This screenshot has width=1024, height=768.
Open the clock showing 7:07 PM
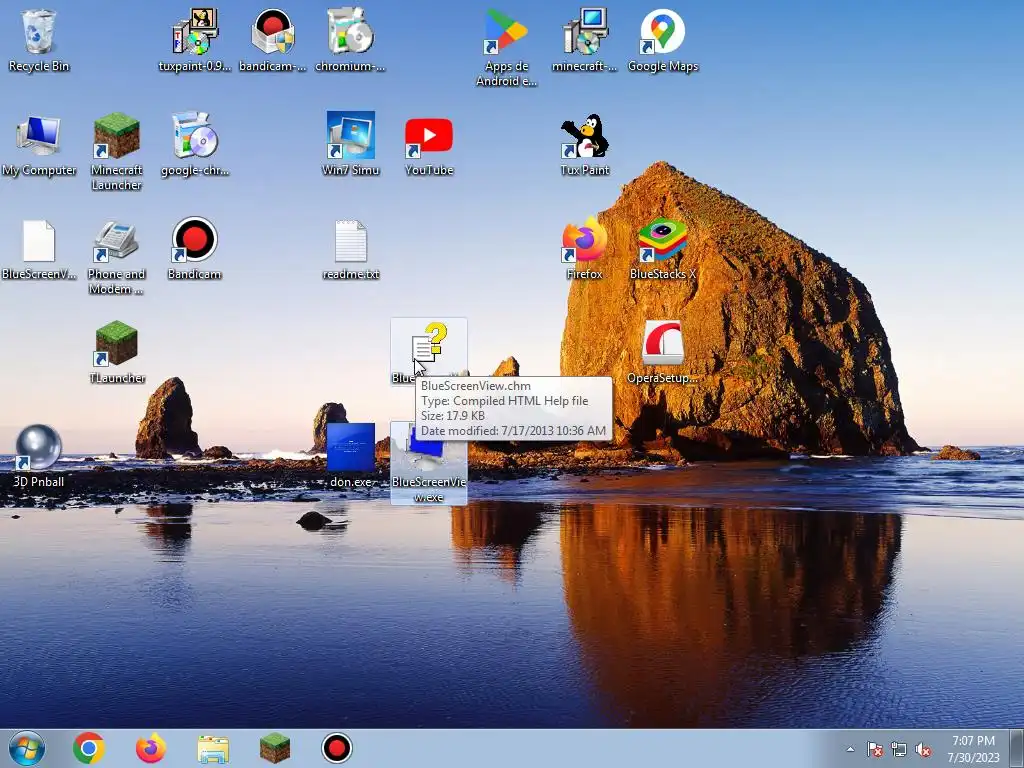973,749
